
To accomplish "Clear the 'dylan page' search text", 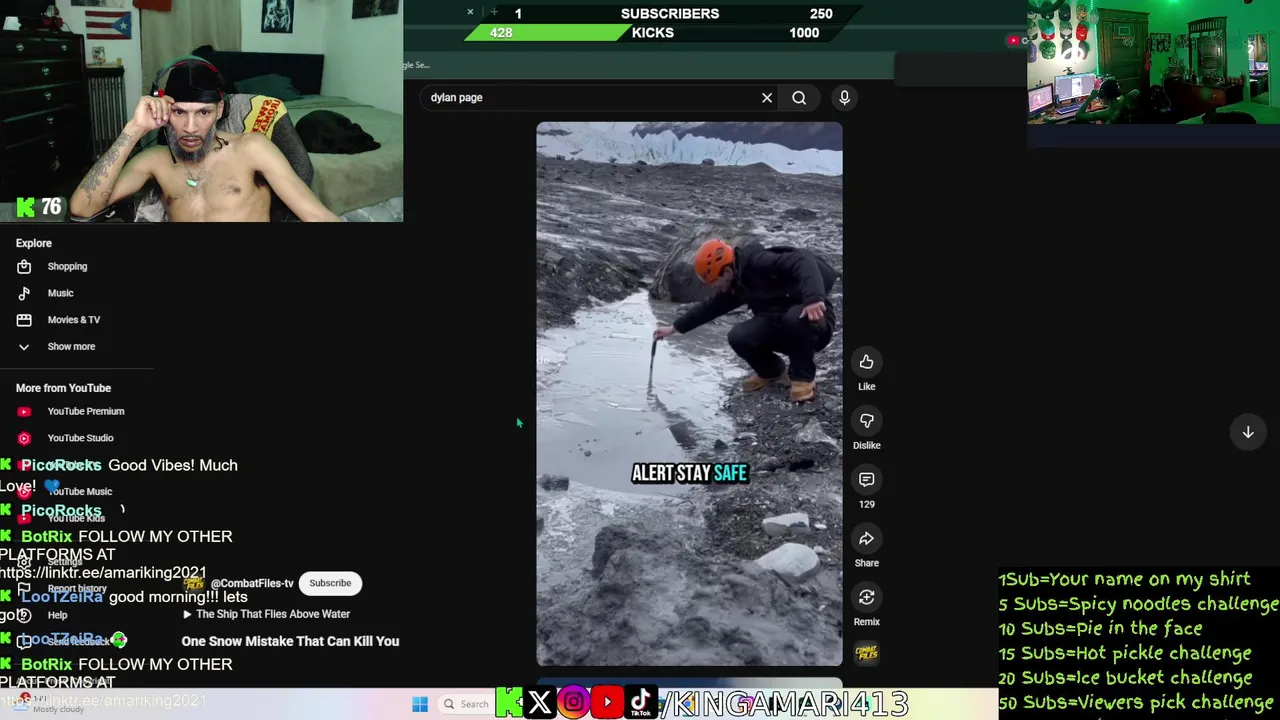I will tap(767, 98).
